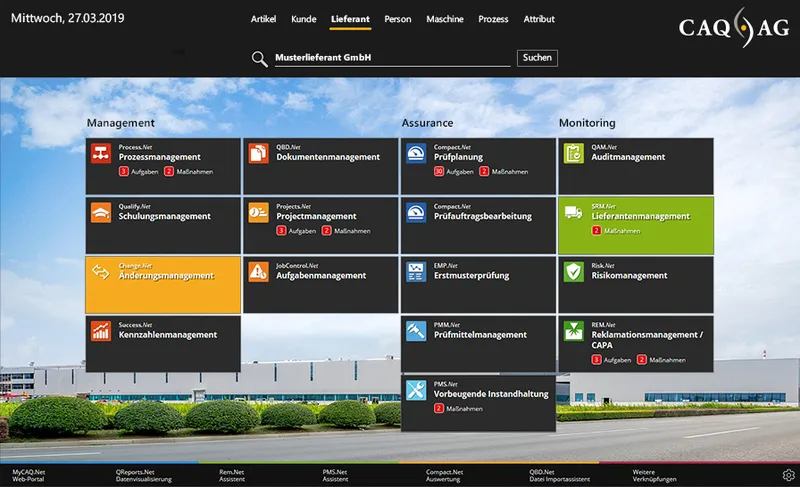800x487 pixels.
Task: Open Rem.Net Assistent link
Action: point(232,475)
